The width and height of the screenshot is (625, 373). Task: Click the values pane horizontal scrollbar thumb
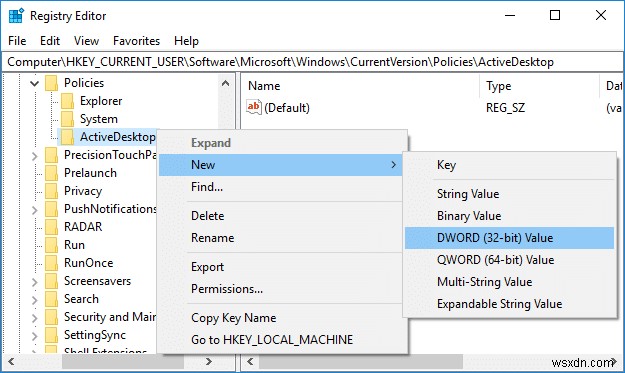click(x=361, y=361)
